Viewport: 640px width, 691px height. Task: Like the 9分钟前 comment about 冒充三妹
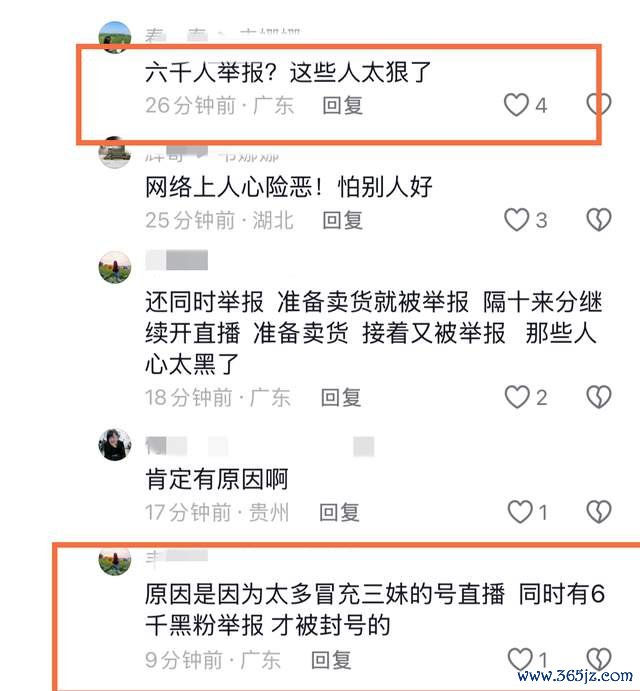pyautogui.click(x=520, y=659)
